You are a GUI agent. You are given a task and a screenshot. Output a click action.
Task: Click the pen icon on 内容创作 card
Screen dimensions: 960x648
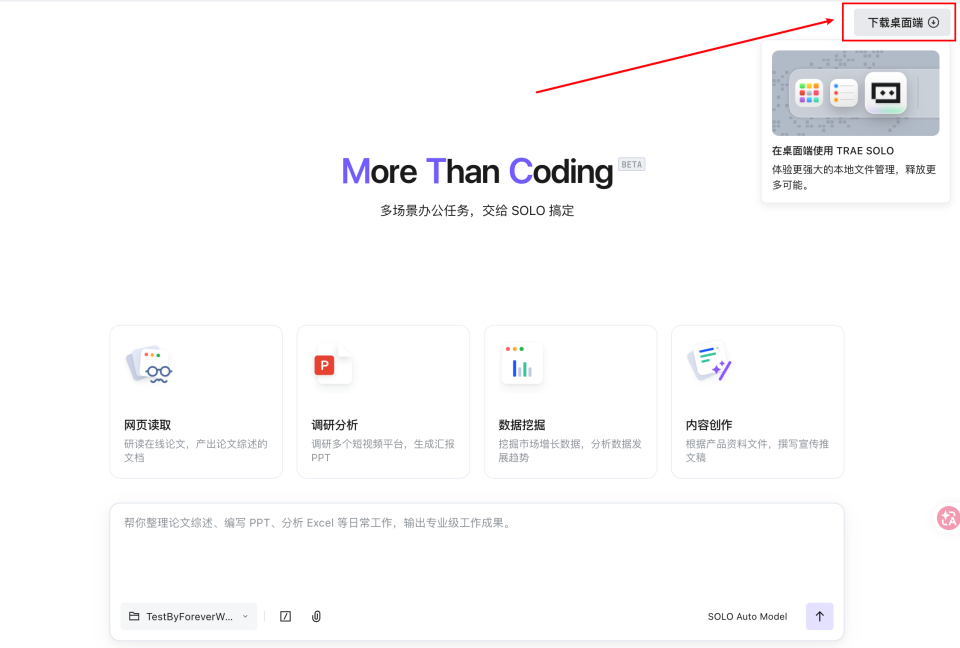(x=708, y=364)
